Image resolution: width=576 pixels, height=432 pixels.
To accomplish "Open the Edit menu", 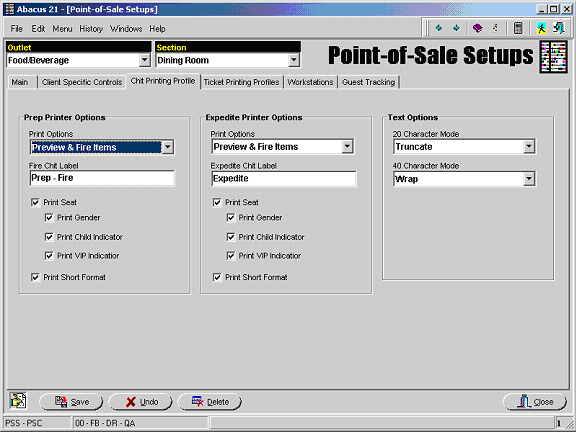I will (38, 29).
